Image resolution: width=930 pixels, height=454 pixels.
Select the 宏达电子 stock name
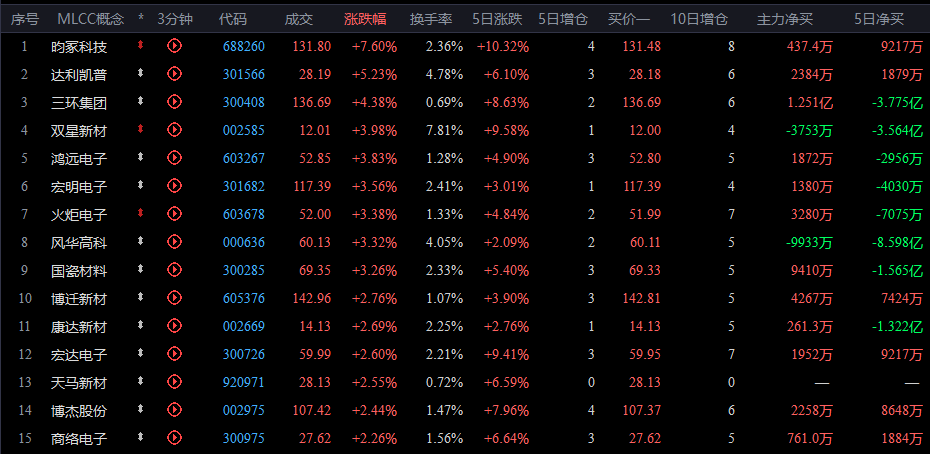click(x=79, y=355)
